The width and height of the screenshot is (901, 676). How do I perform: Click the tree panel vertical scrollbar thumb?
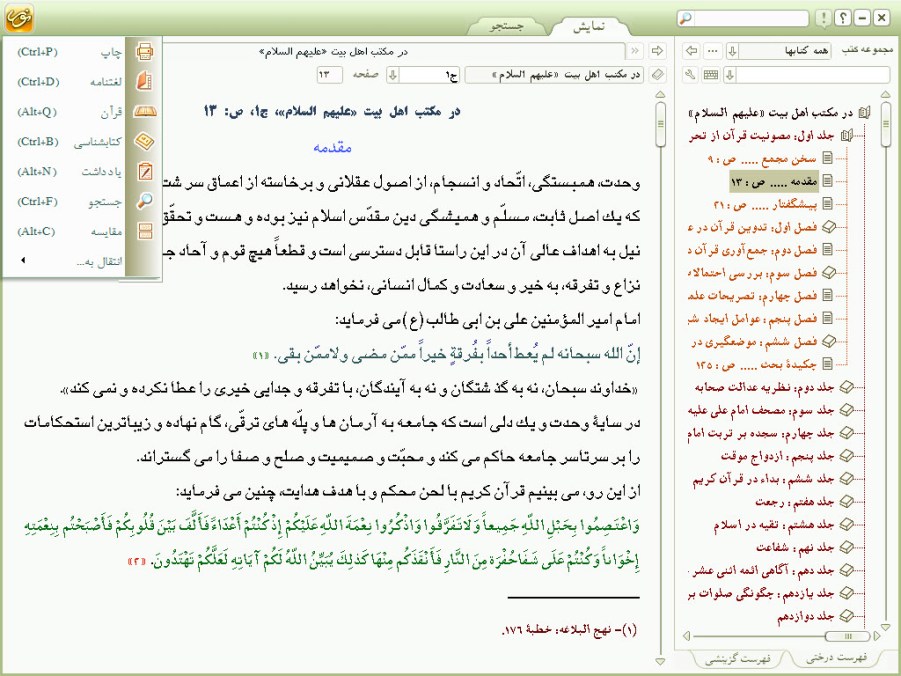coord(885,124)
